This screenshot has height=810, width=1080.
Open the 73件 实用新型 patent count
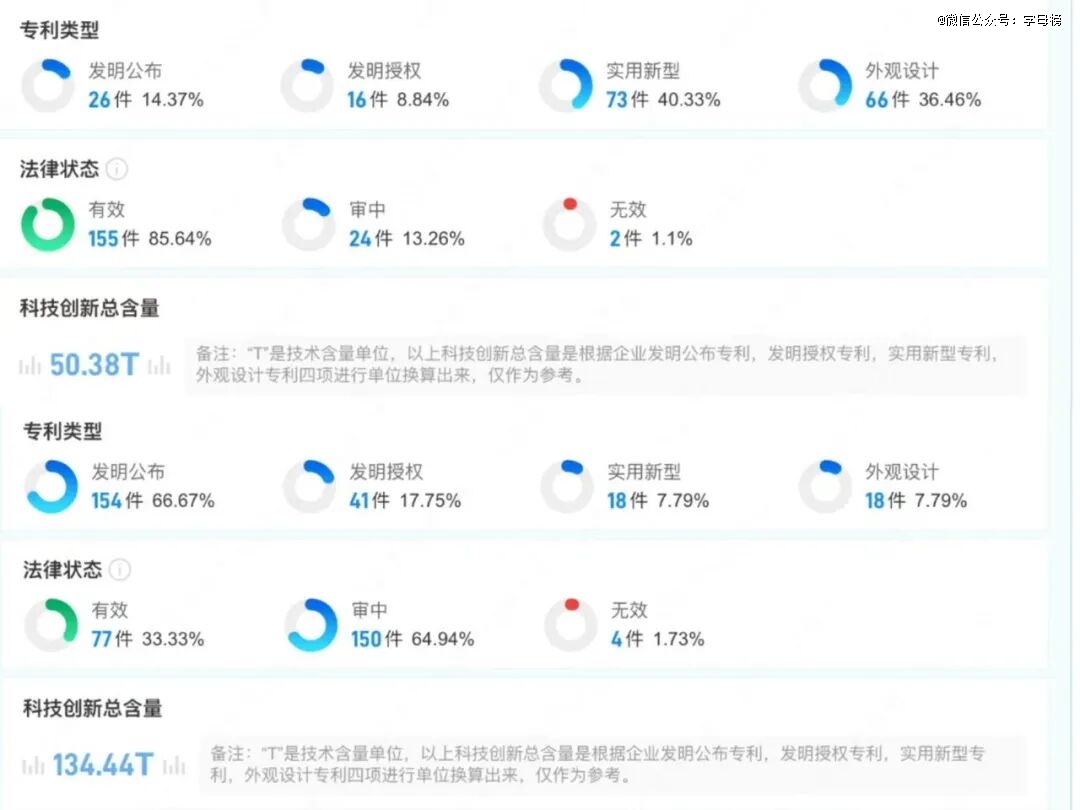[626, 100]
